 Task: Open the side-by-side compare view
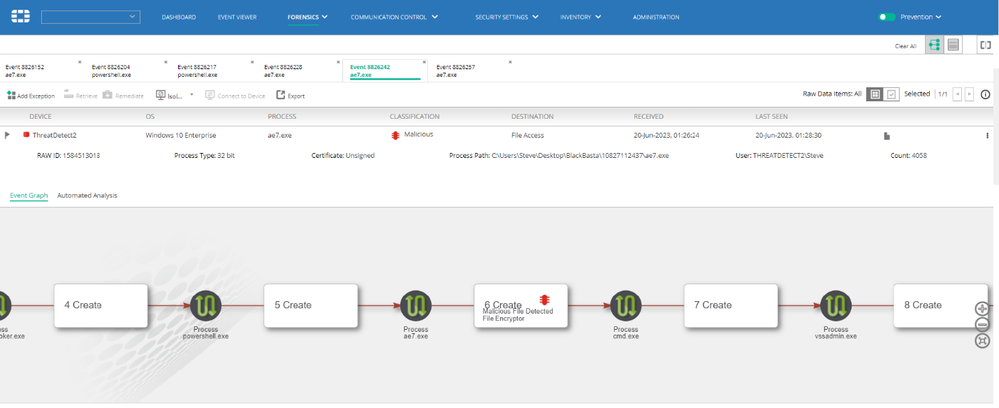click(x=986, y=45)
